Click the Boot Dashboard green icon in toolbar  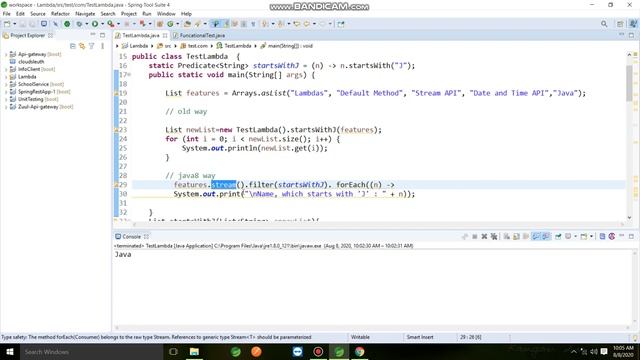click(67, 24)
